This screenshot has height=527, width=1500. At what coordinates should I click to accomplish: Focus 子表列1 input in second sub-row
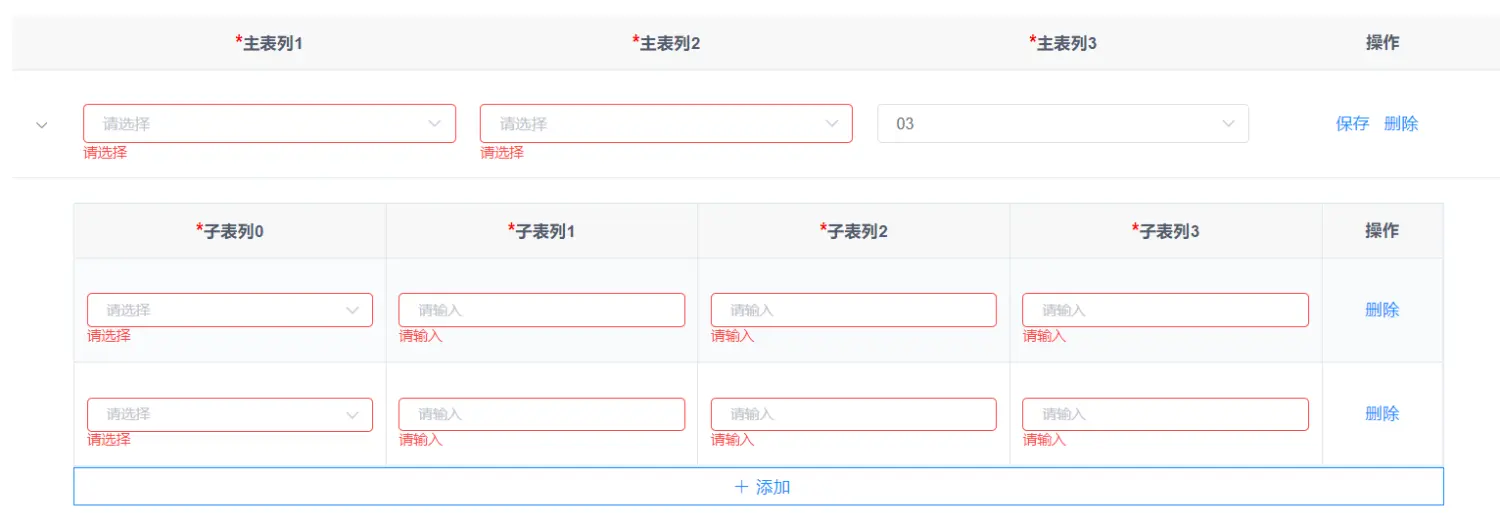click(541, 414)
